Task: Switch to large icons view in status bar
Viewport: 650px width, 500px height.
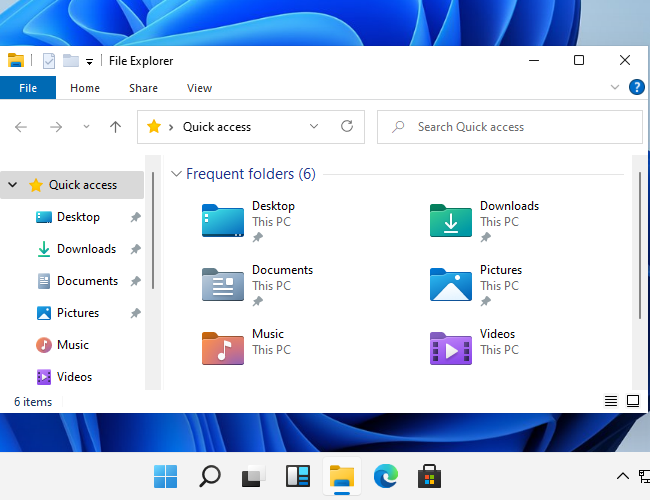Action: 633,401
